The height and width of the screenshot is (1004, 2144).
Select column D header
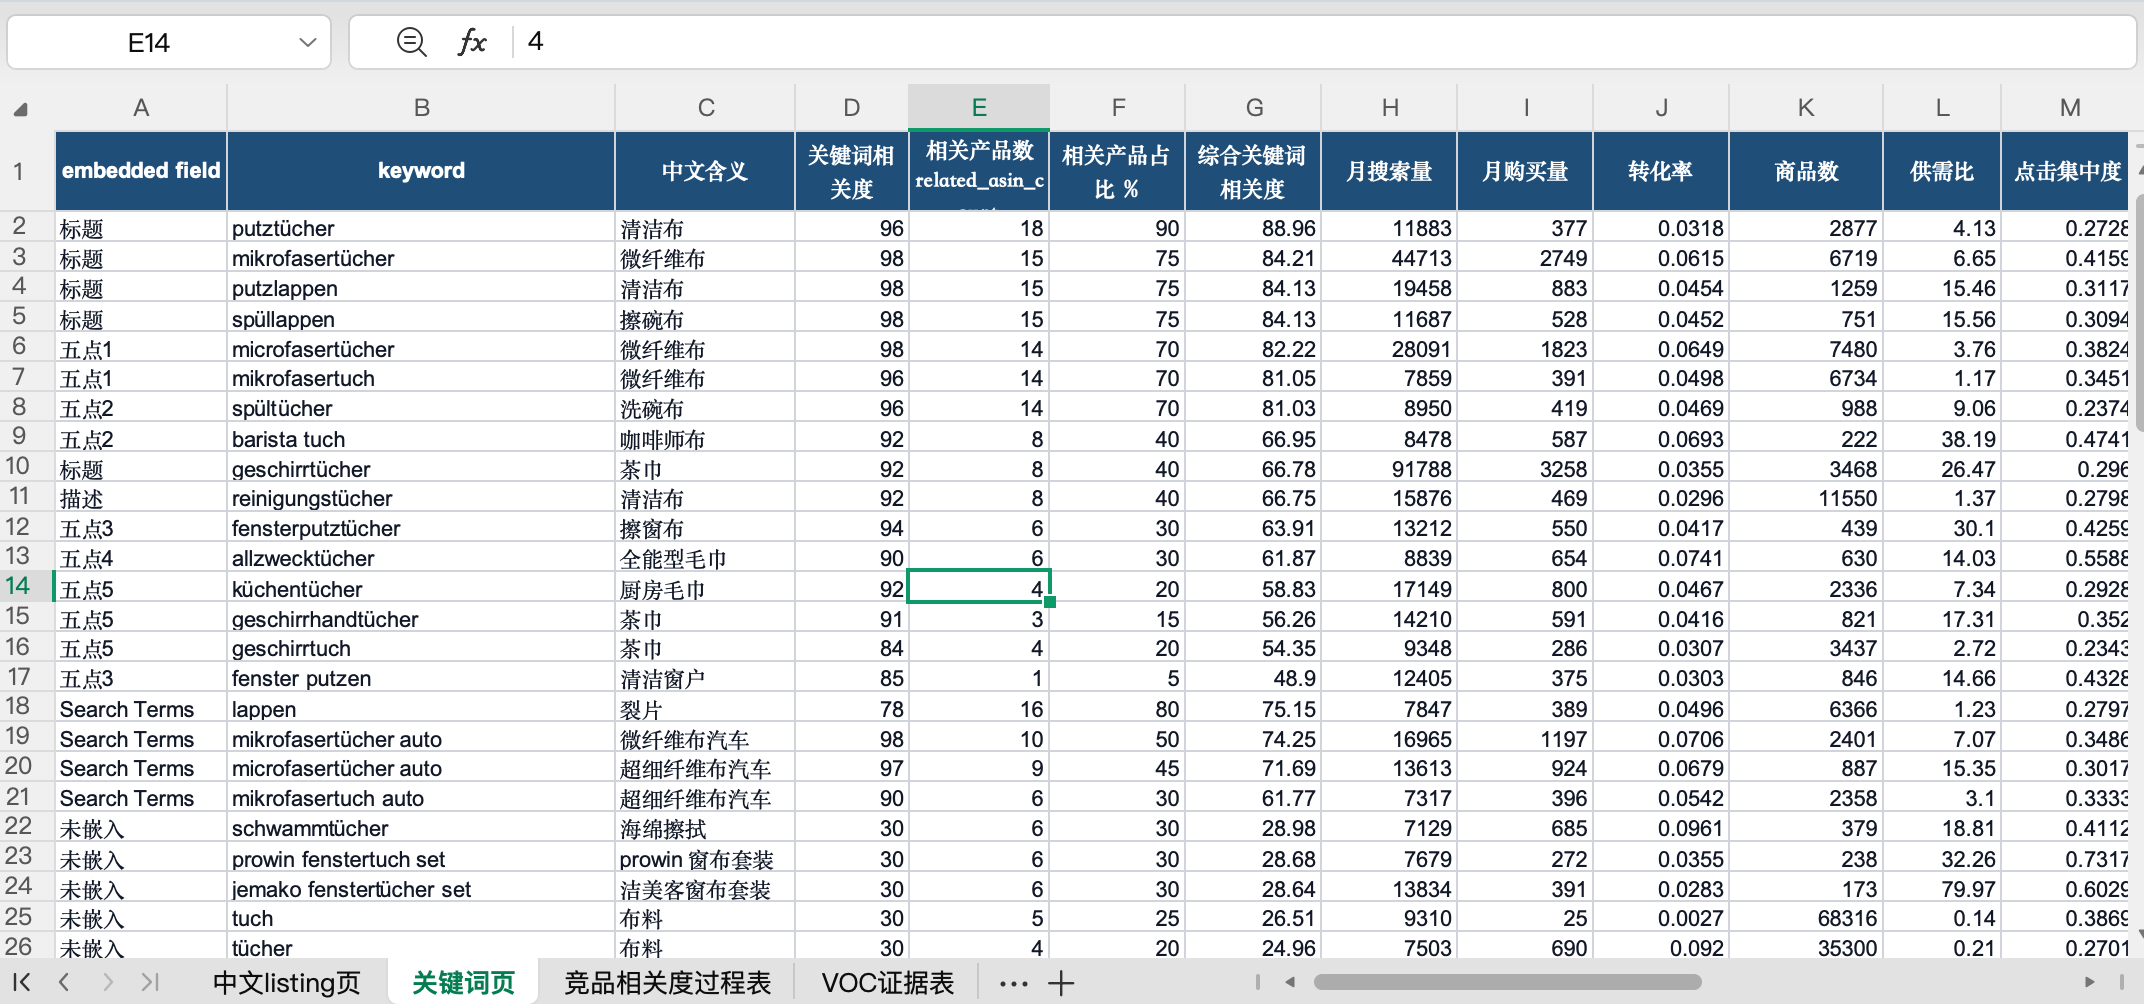pos(852,108)
